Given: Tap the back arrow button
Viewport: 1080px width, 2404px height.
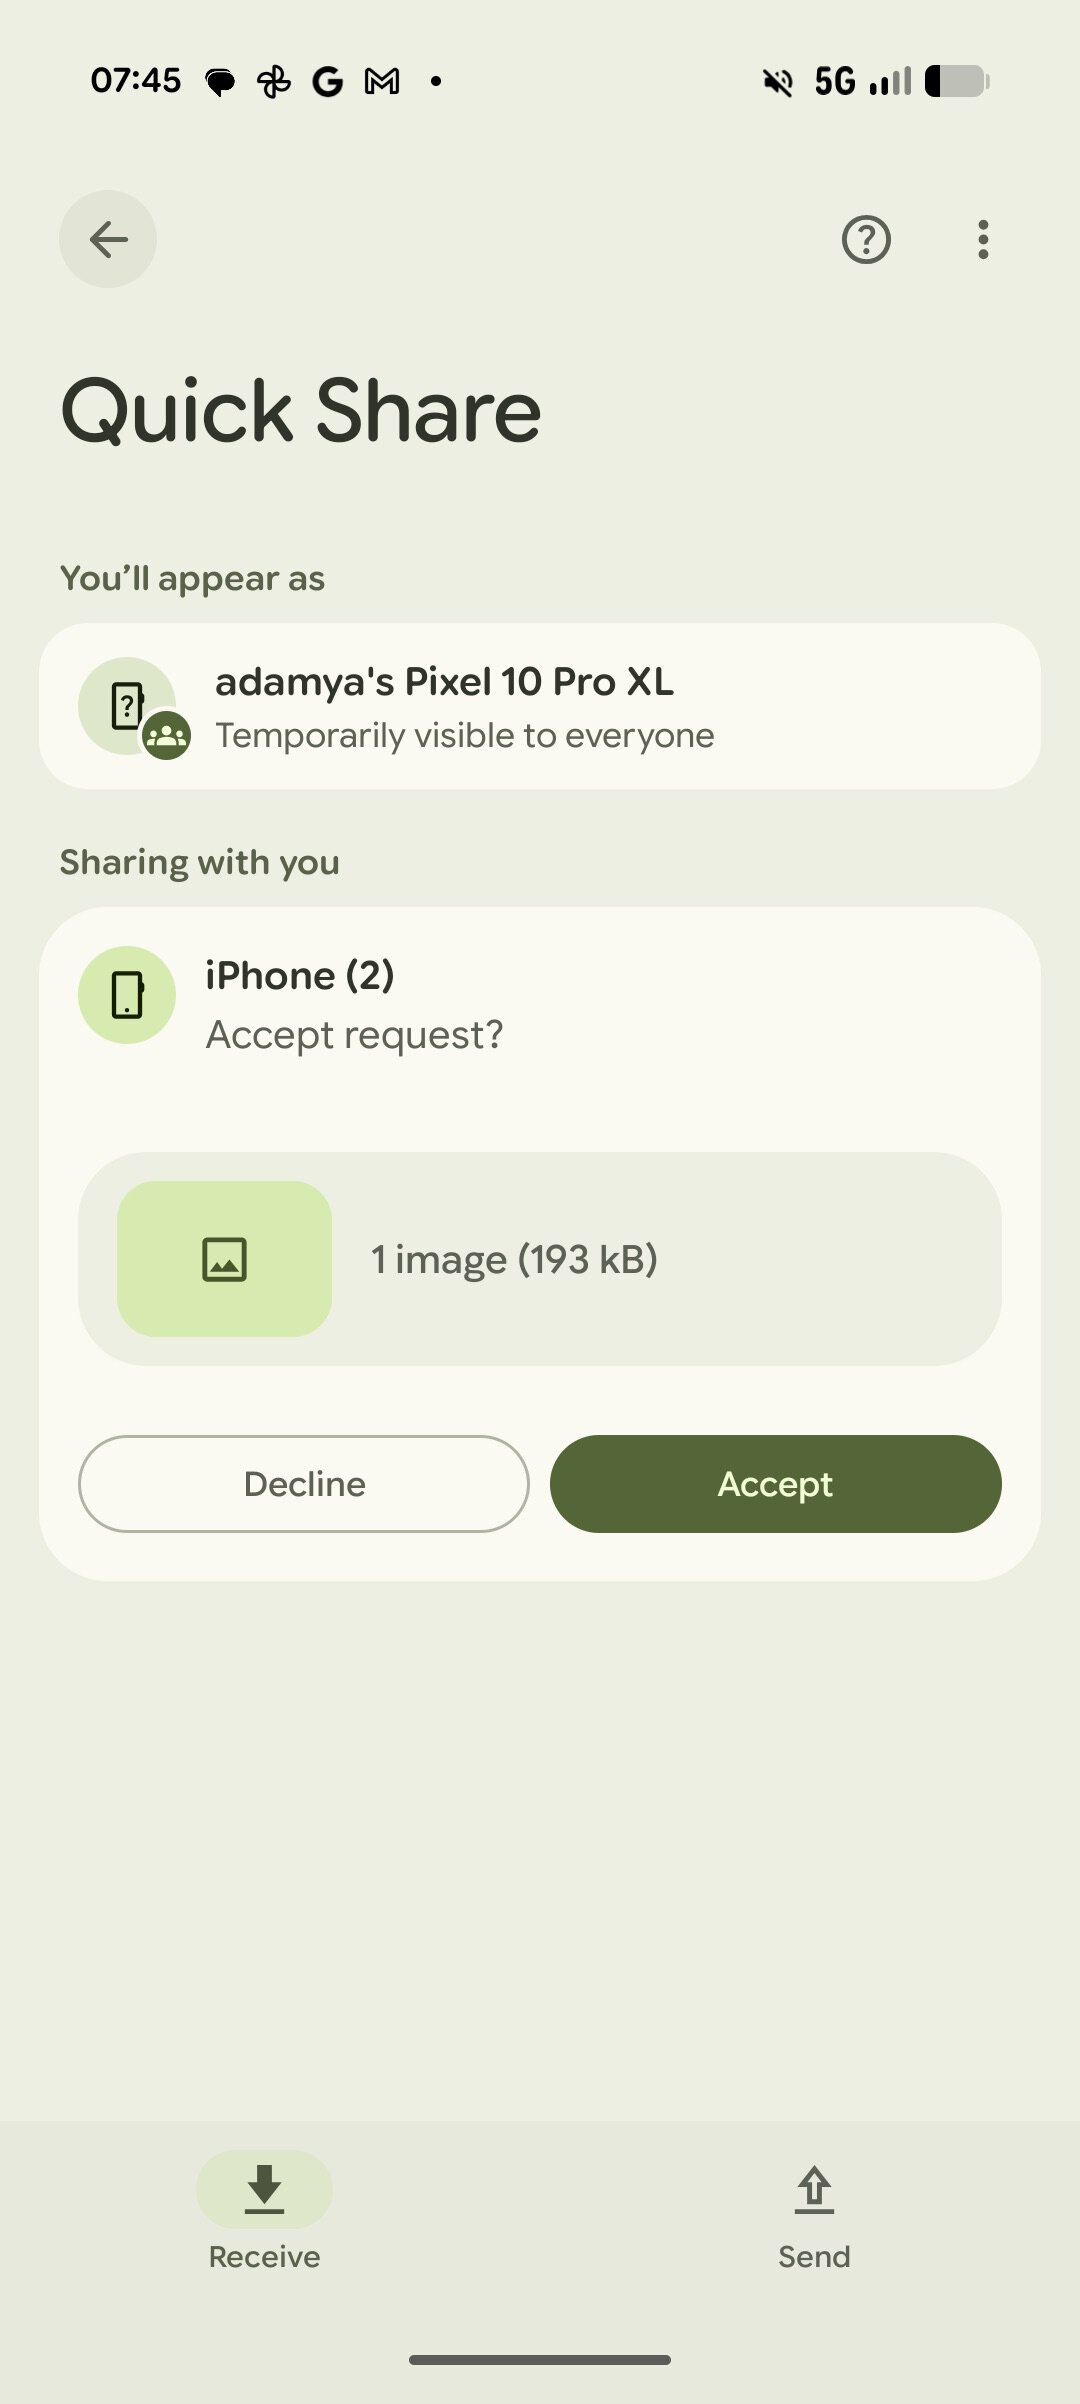Looking at the screenshot, I should coord(108,239).
